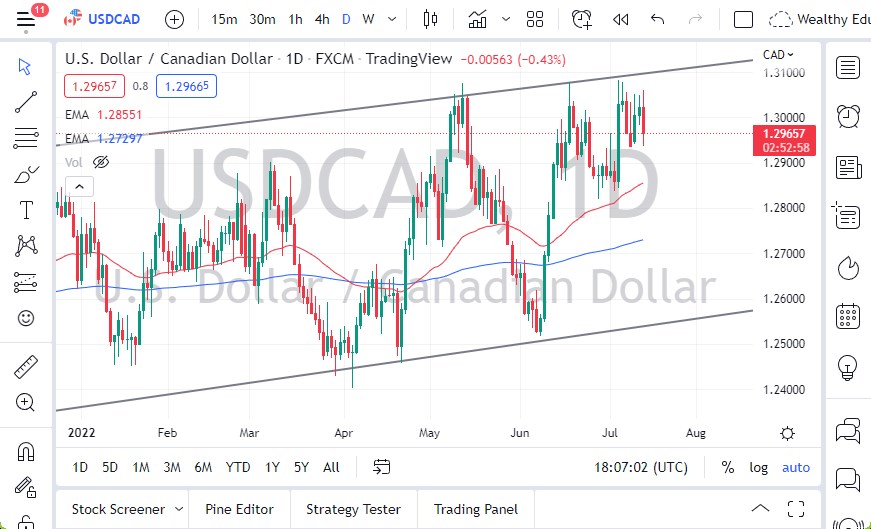
Task: Select the long position forecasting tool
Action: (x=26, y=282)
